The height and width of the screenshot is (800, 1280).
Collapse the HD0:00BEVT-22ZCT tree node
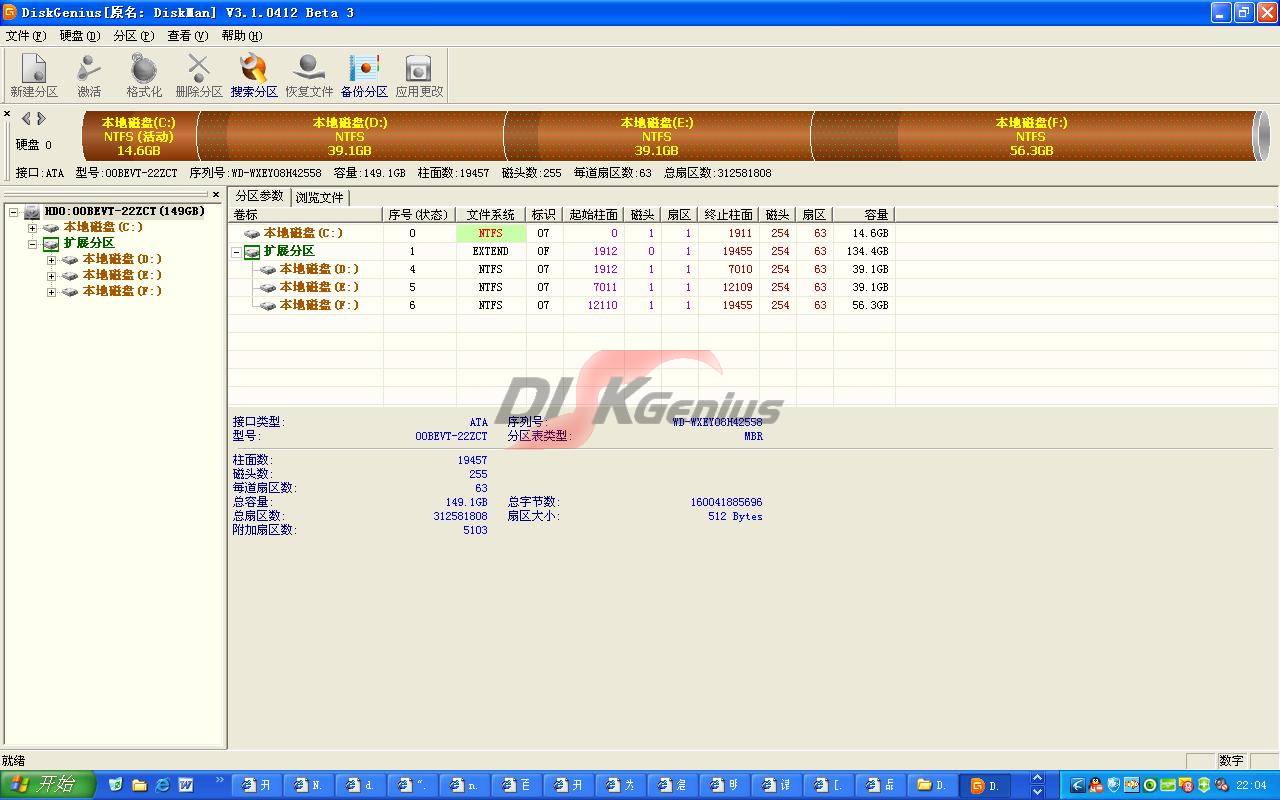click(x=14, y=212)
